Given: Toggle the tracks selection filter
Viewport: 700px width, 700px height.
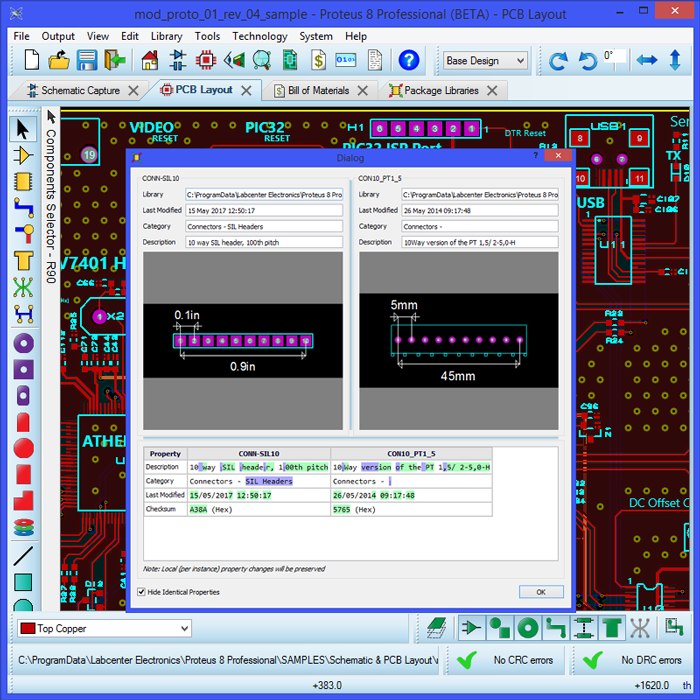Looking at the screenshot, I should coord(556,628).
